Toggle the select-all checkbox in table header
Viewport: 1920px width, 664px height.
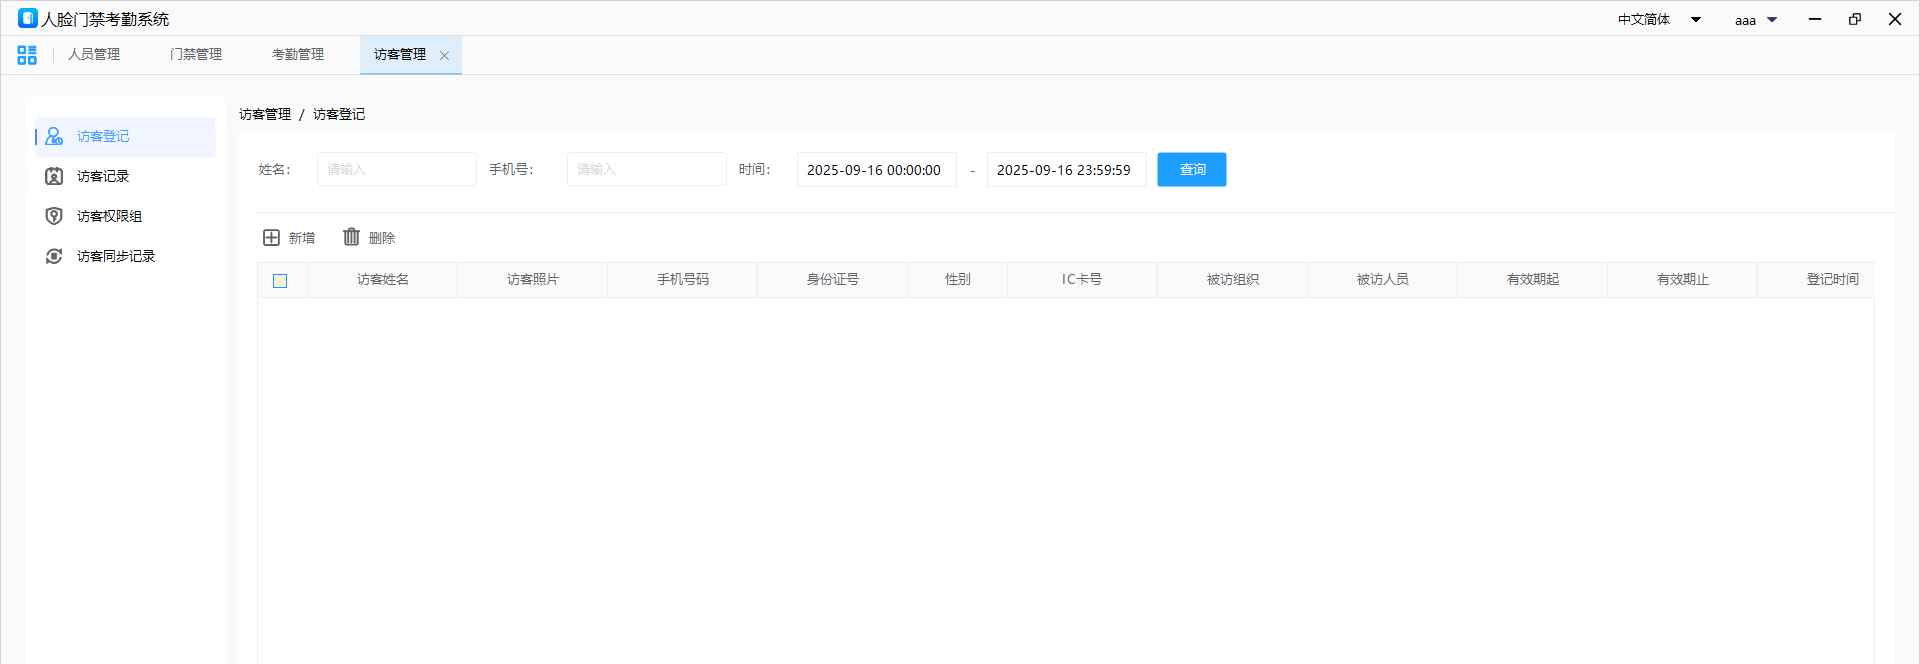[280, 280]
